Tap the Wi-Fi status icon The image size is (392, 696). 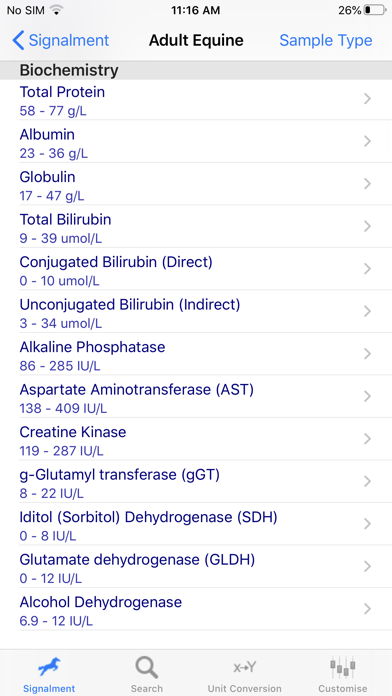(55, 10)
